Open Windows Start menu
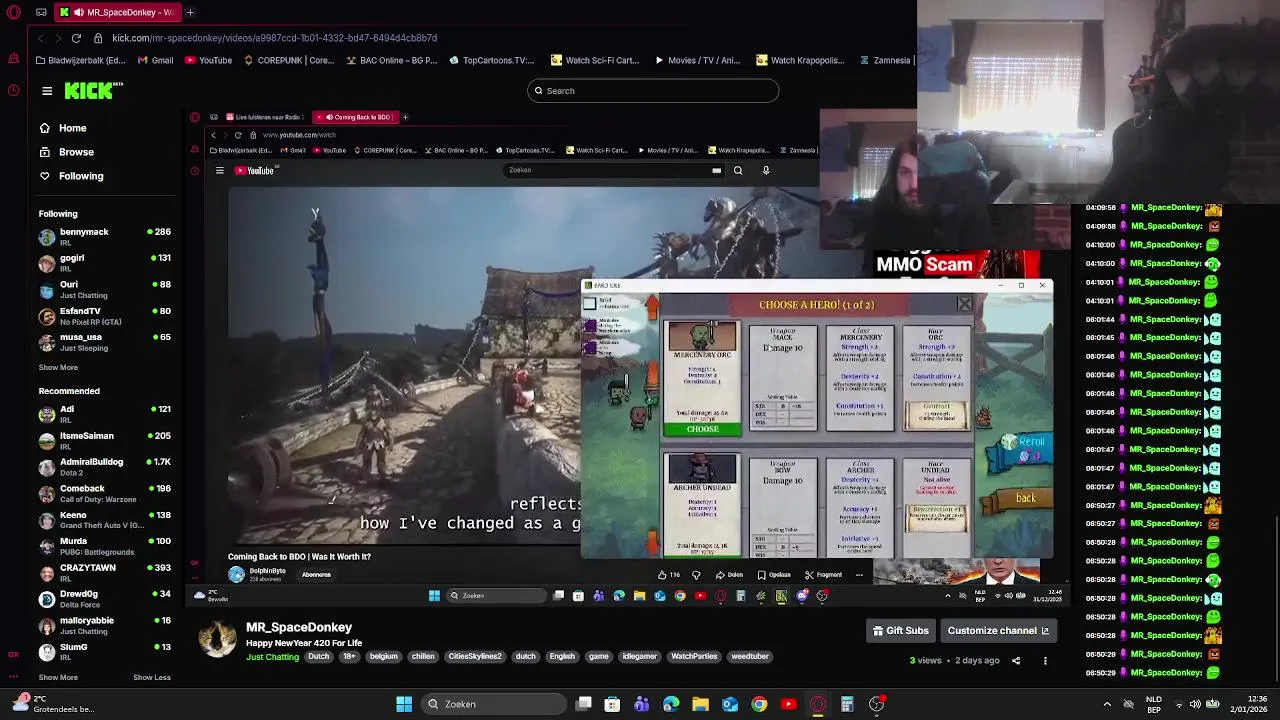The height and width of the screenshot is (720, 1280). point(404,704)
